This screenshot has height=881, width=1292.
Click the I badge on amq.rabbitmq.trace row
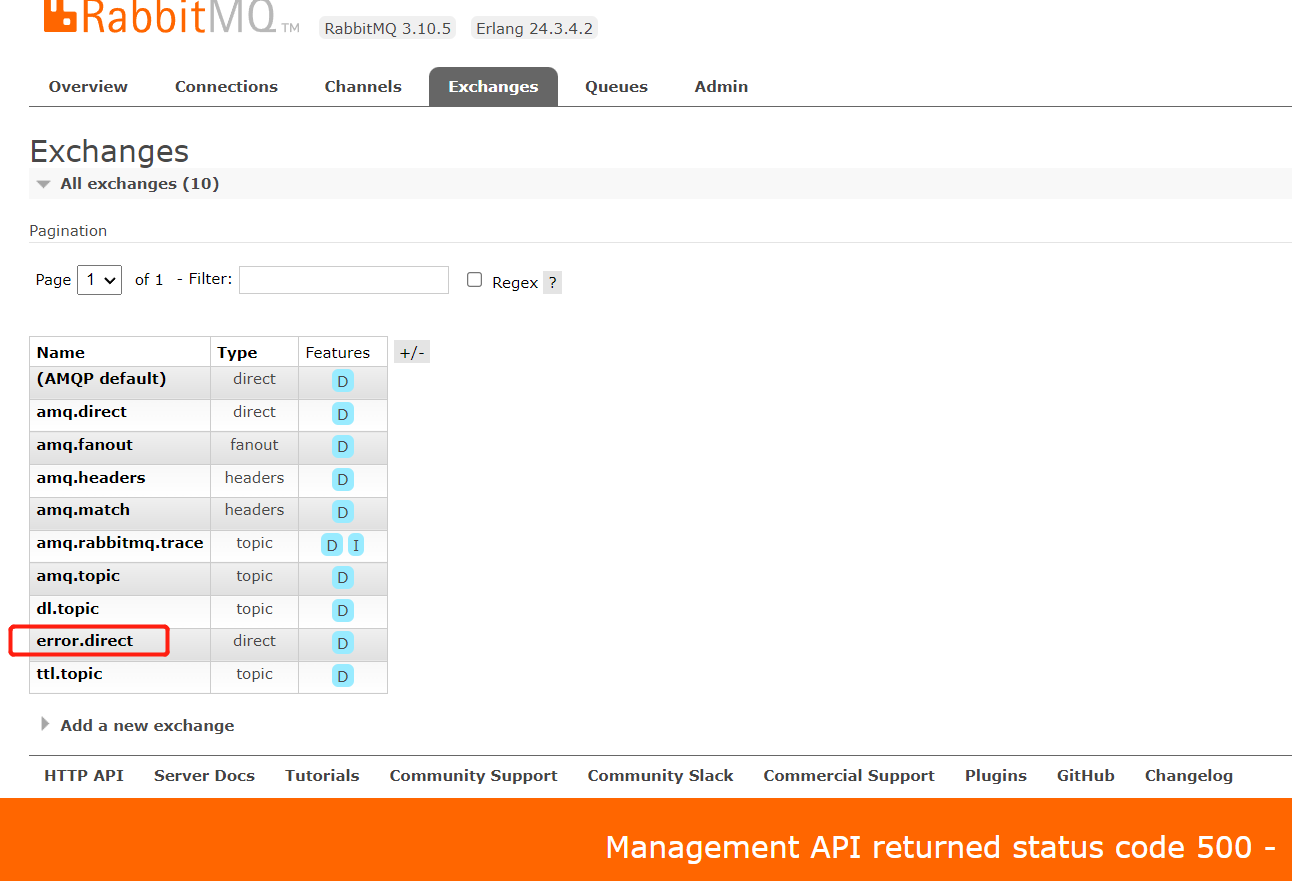(x=356, y=545)
